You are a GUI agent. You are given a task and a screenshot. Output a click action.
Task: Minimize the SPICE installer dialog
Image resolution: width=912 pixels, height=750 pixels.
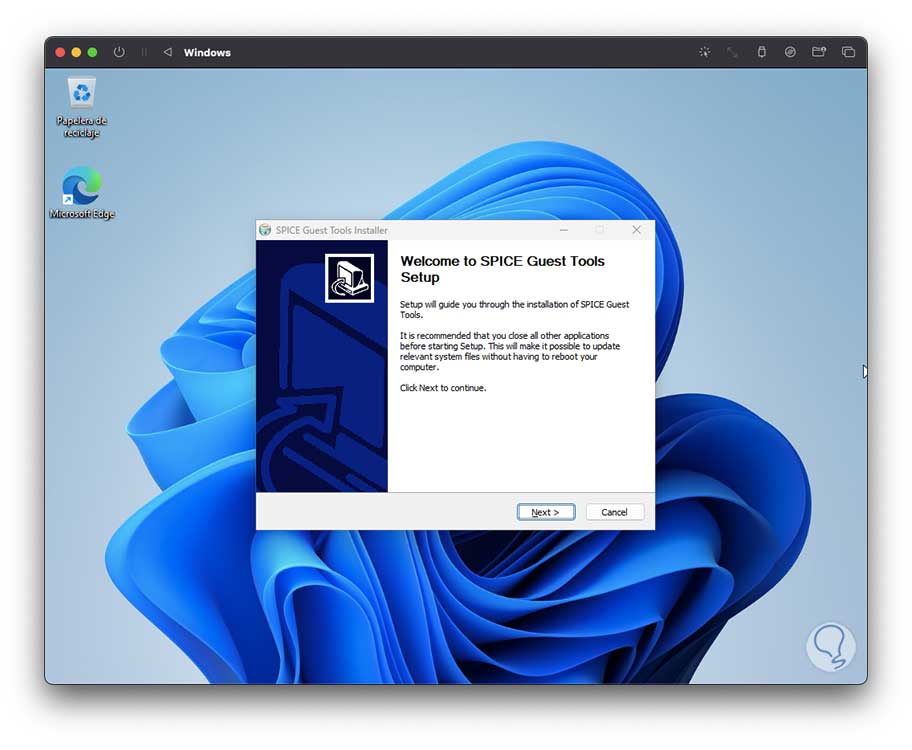click(564, 230)
